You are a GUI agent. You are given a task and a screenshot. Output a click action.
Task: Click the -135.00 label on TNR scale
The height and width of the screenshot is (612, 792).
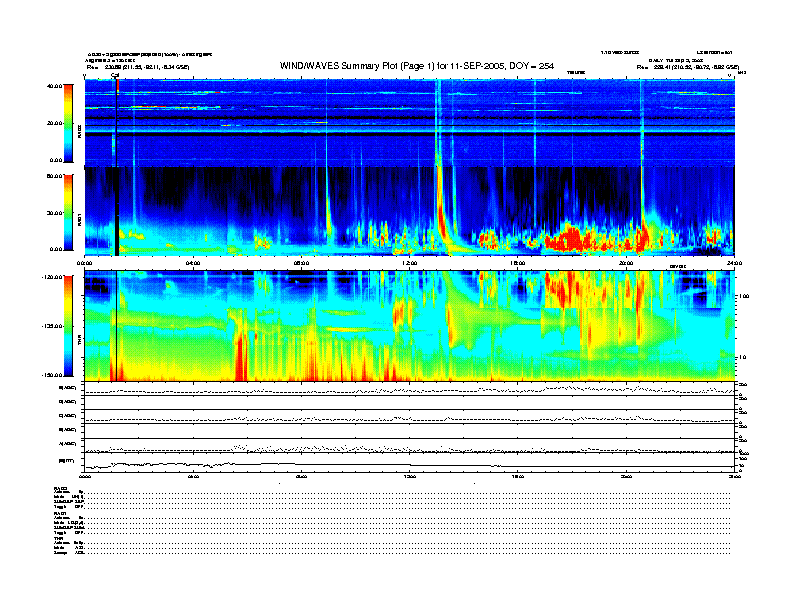click(x=52, y=326)
